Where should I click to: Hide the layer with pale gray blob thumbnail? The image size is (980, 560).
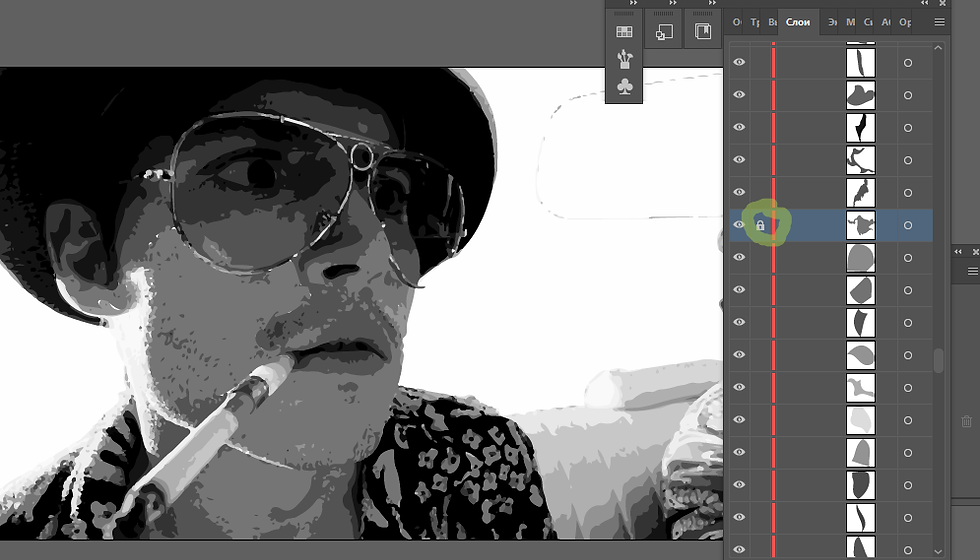click(739, 420)
